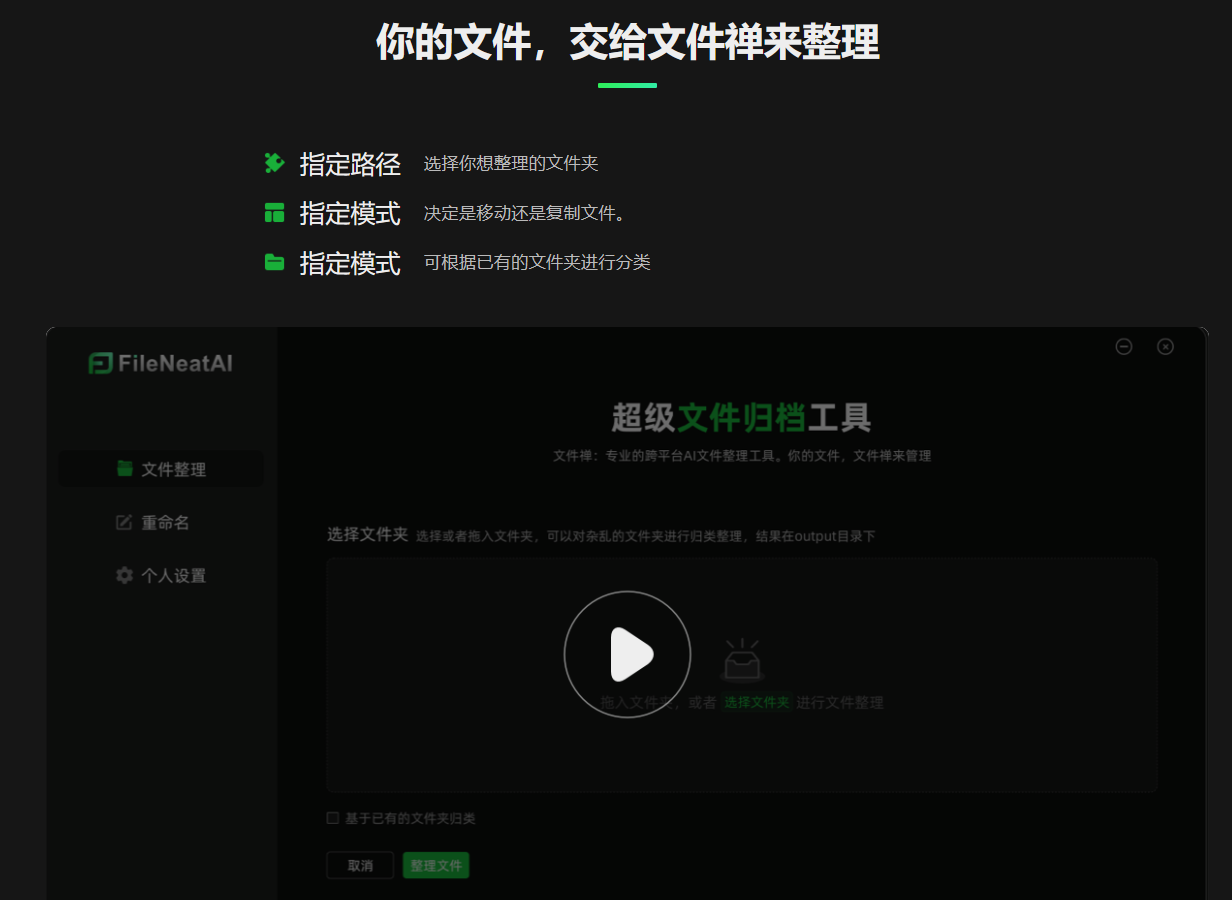This screenshot has height=900, width=1232.
Task: Minimize the FileNeatAI window
Action: [x=1123, y=346]
